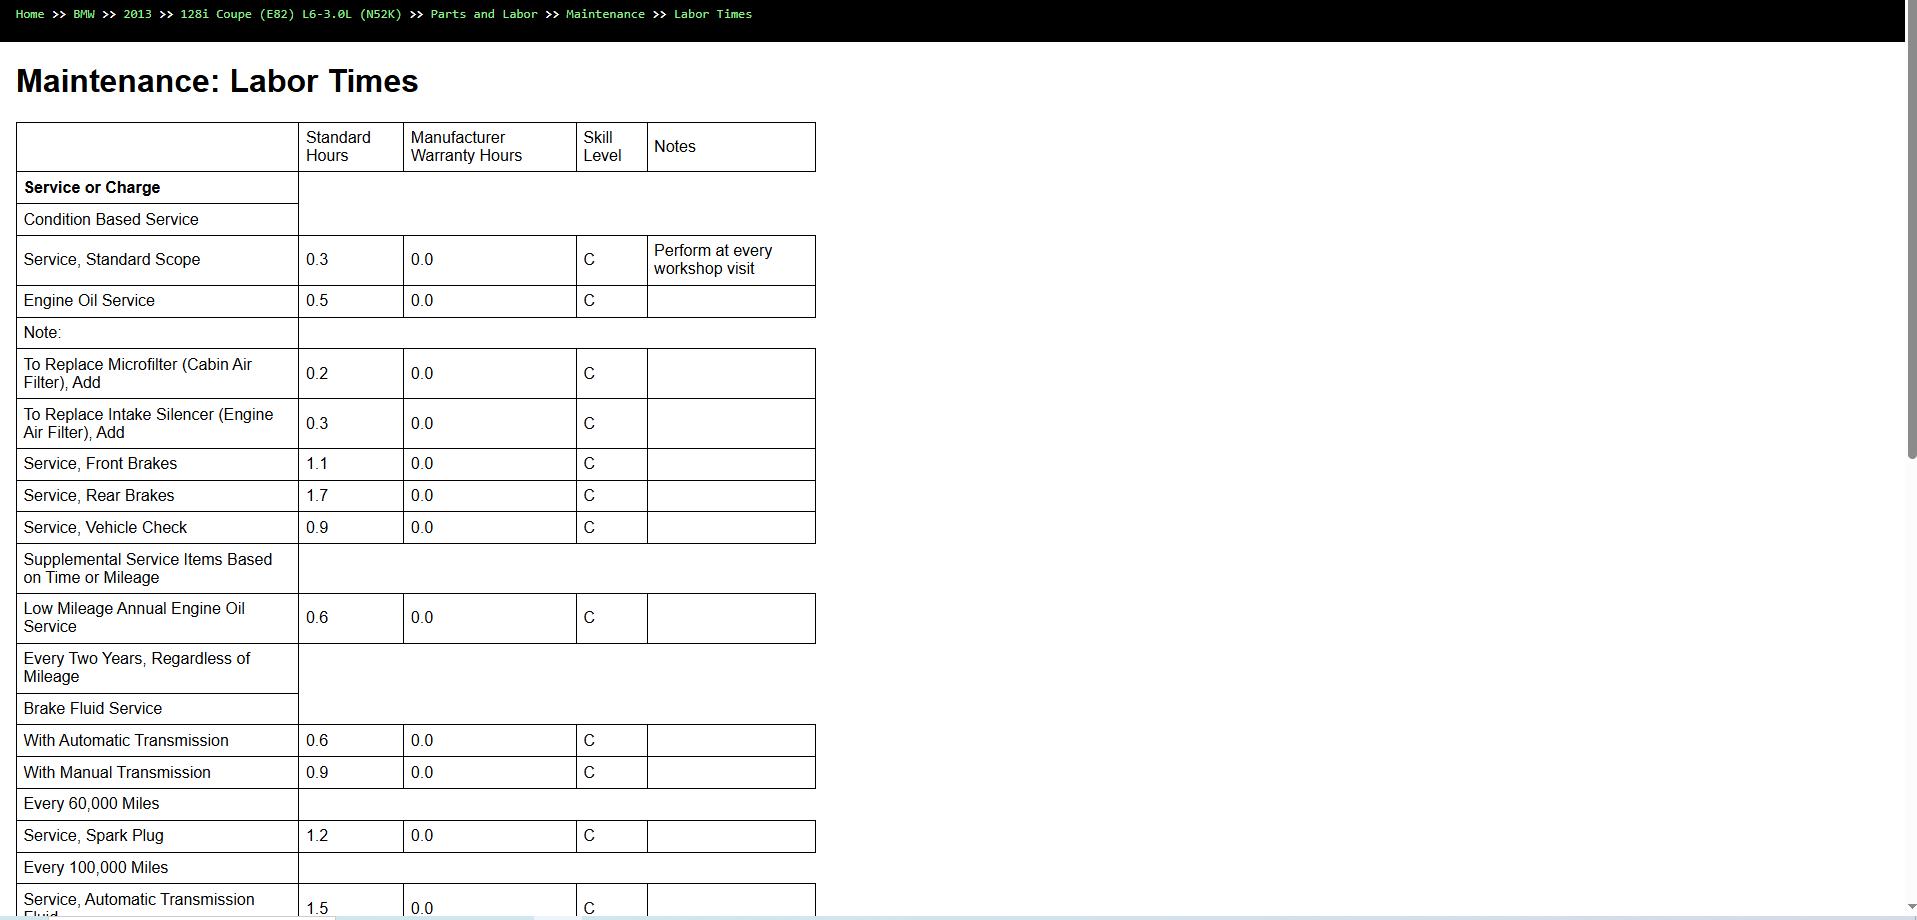Select the Every 60,000 Miles row
The height and width of the screenshot is (920, 1917).
[157, 804]
